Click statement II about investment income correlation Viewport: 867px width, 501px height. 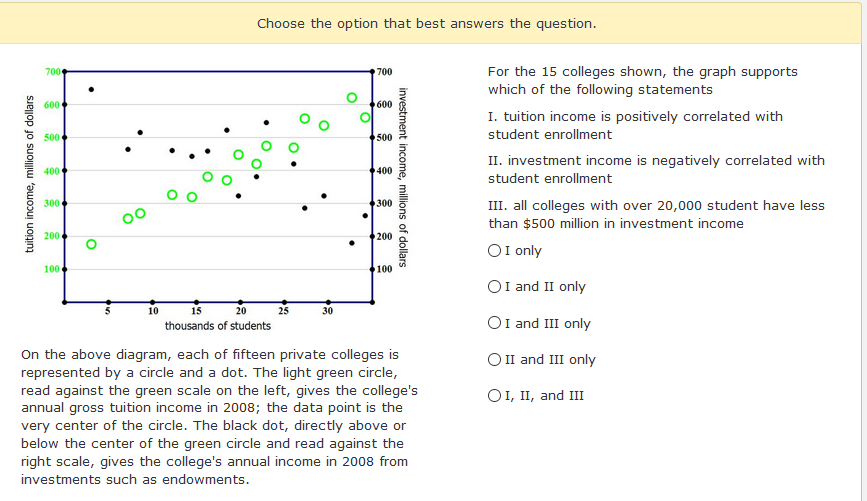click(656, 169)
